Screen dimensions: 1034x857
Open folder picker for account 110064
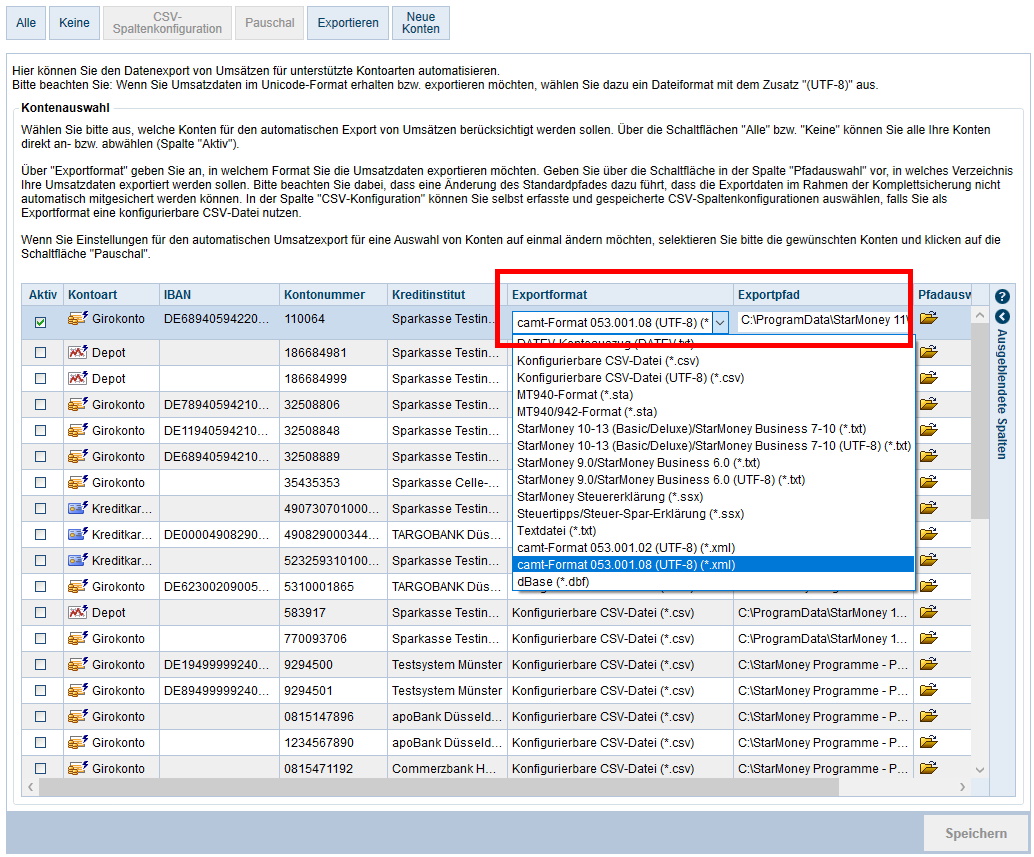[929, 319]
